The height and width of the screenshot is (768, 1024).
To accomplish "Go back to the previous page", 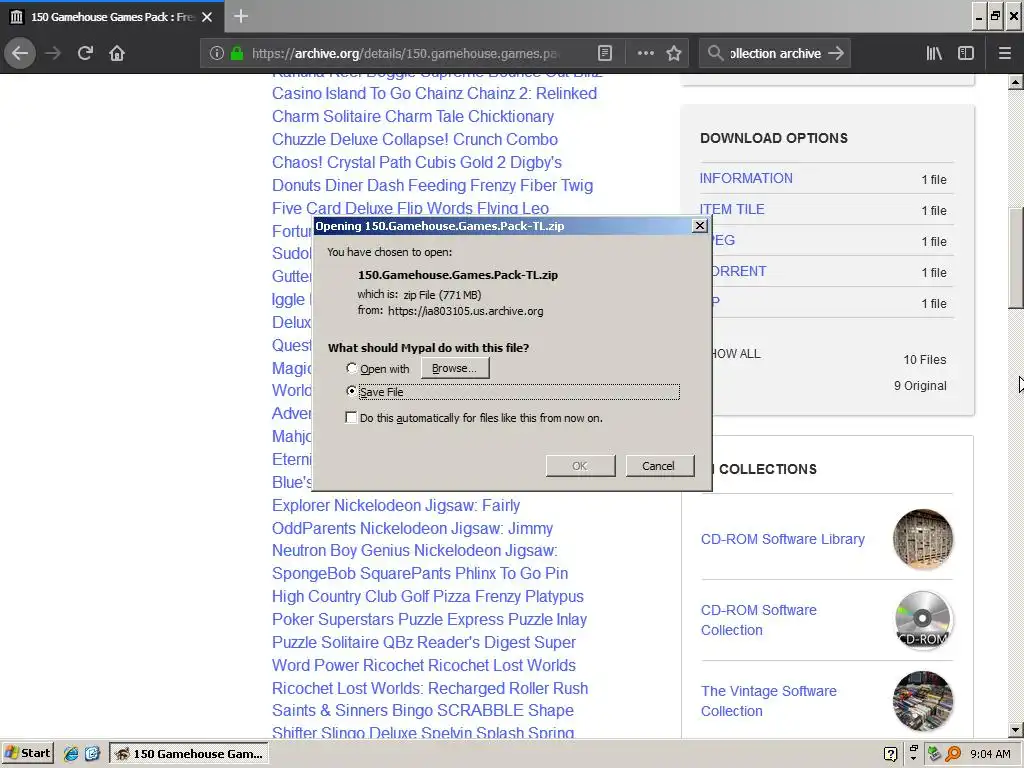I will click(x=20, y=53).
